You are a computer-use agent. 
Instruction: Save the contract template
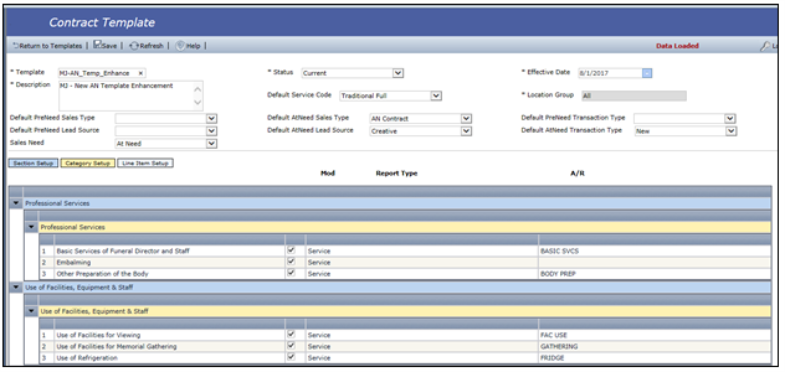pos(105,46)
